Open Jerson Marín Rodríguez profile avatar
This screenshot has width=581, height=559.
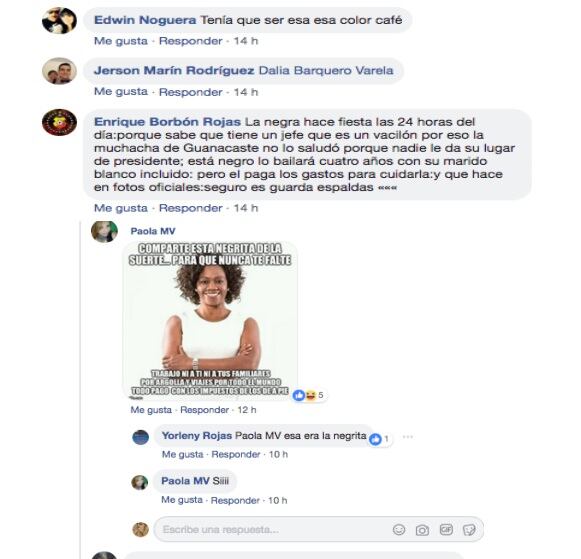point(59,71)
